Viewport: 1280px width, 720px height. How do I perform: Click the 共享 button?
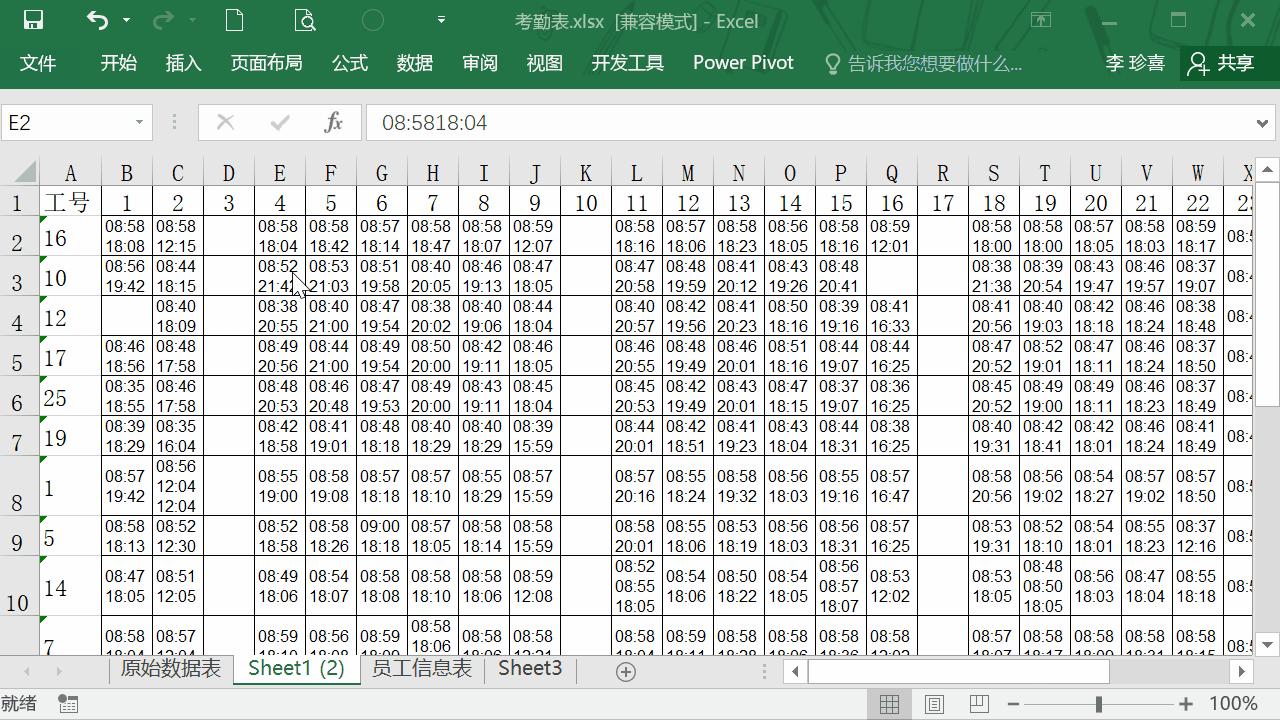[x=1230, y=62]
